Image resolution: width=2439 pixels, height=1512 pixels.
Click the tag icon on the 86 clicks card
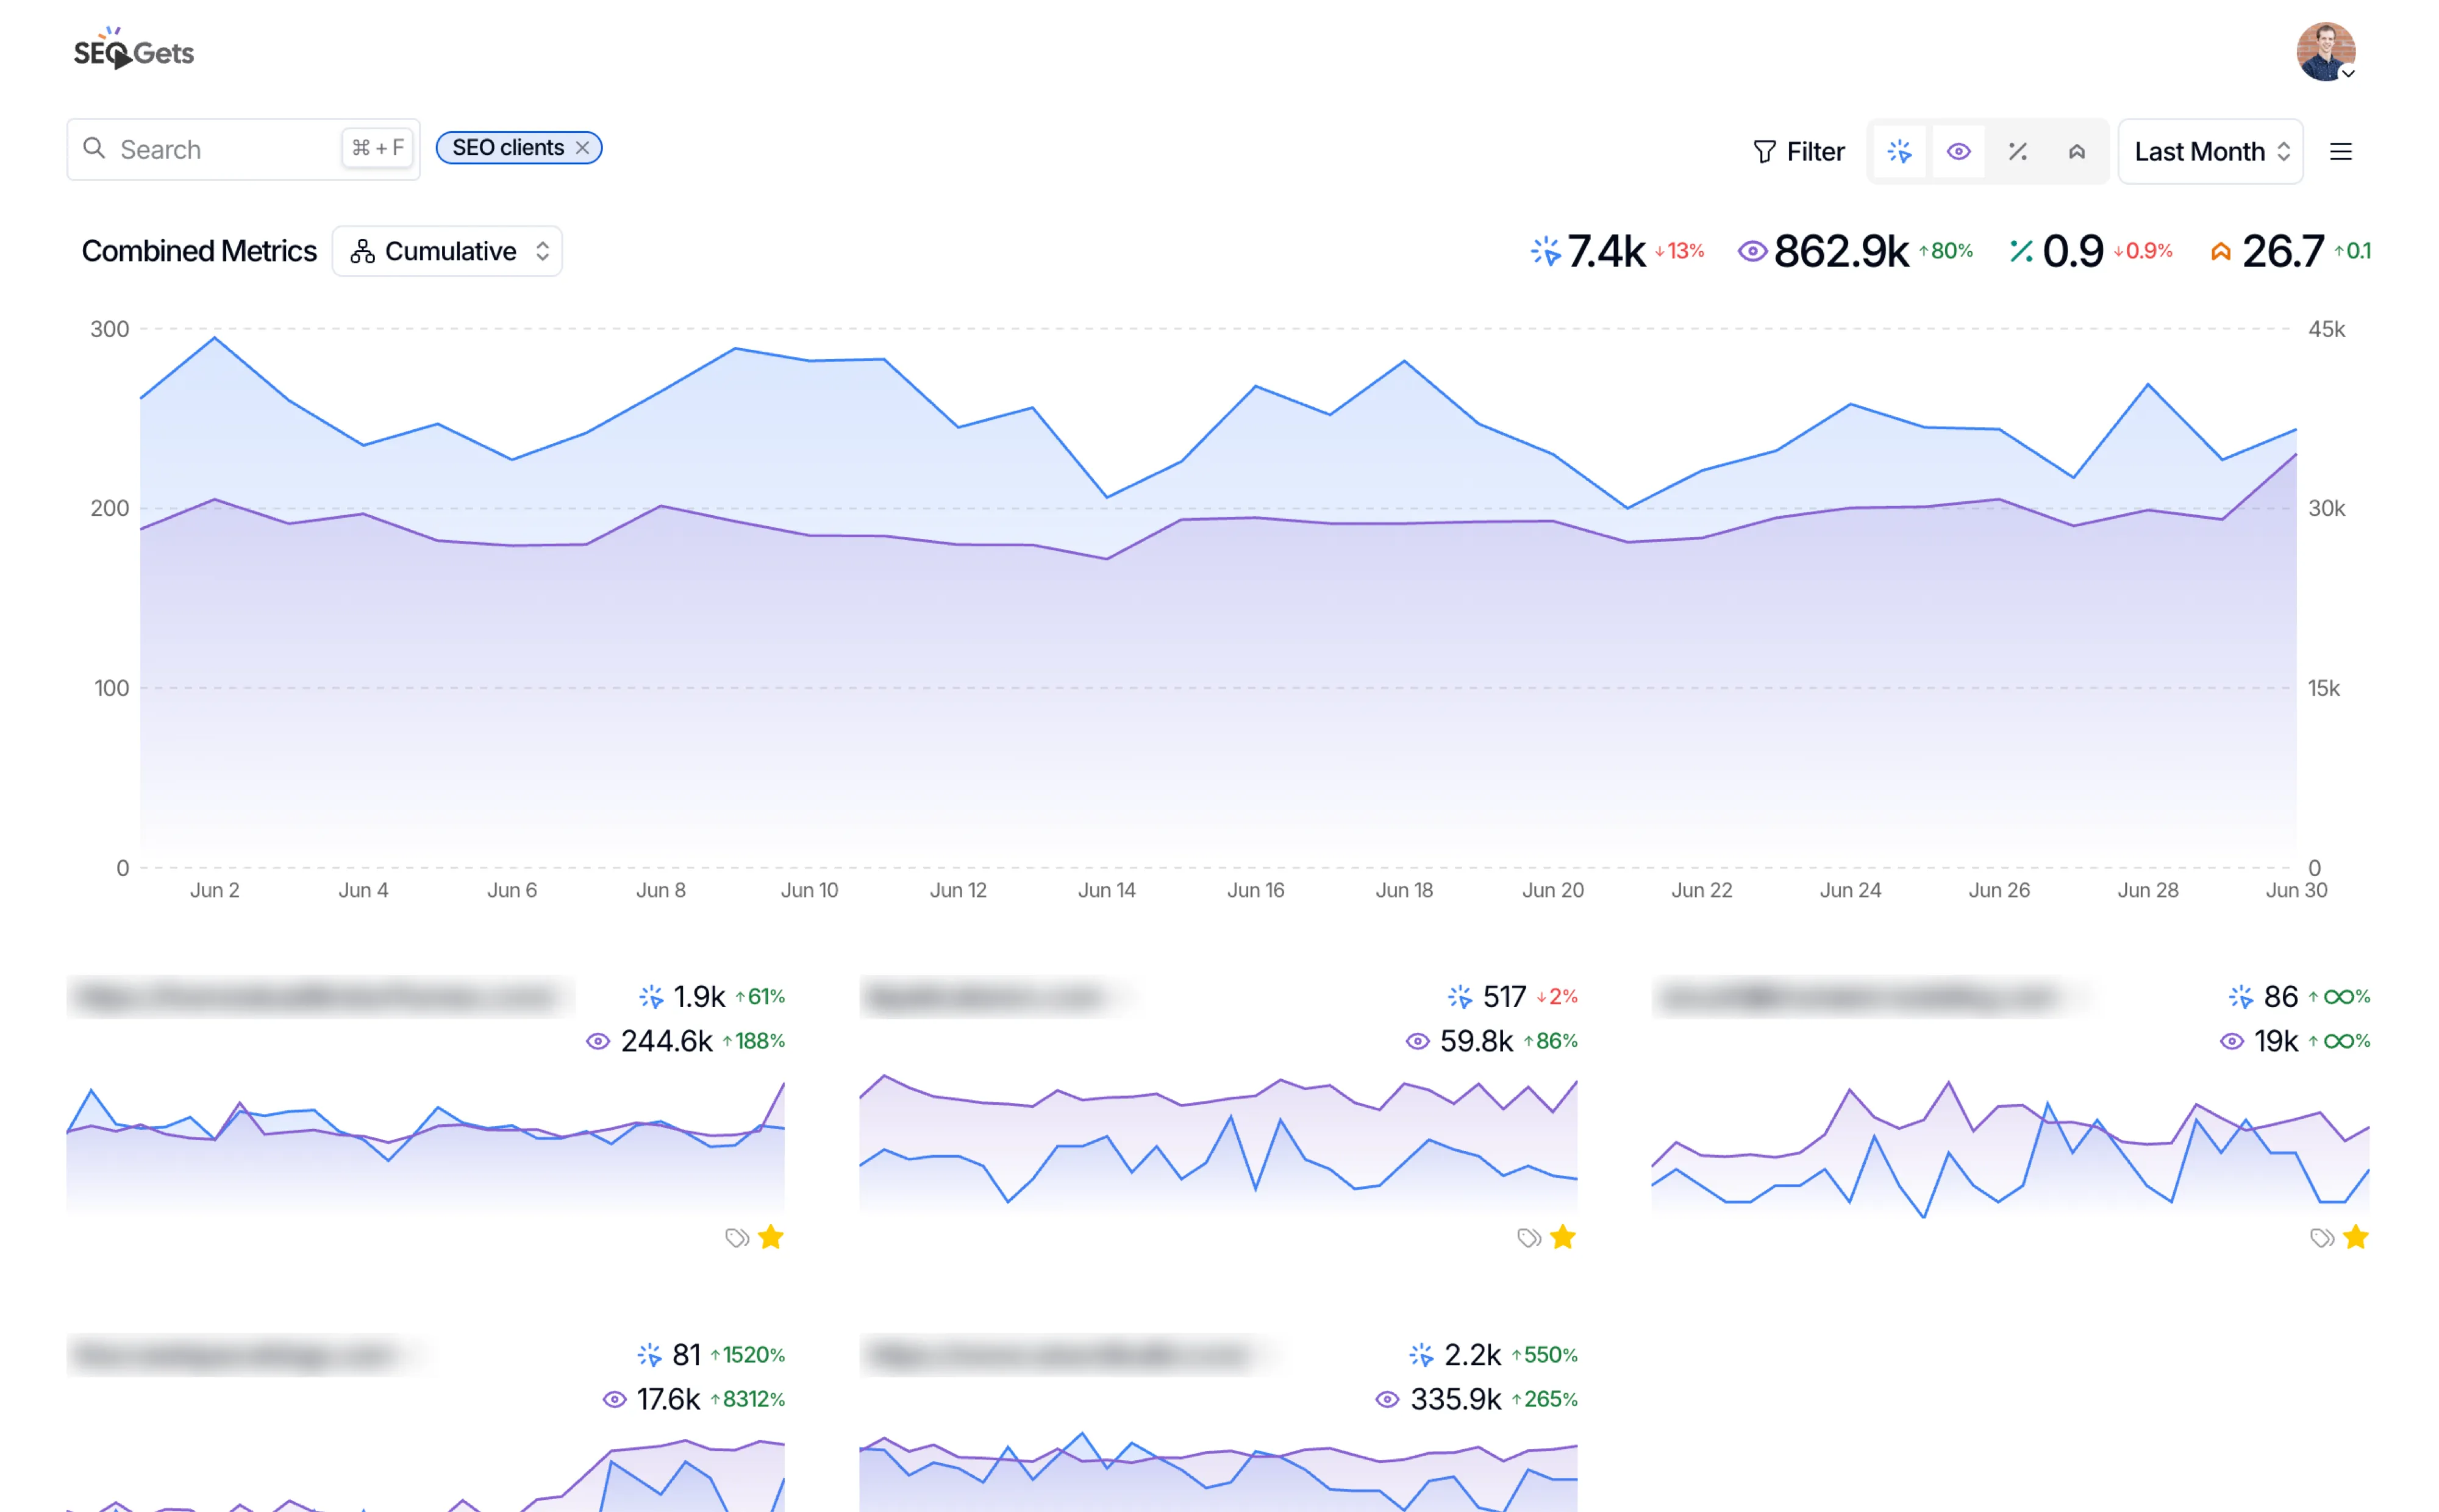coord(2321,1237)
